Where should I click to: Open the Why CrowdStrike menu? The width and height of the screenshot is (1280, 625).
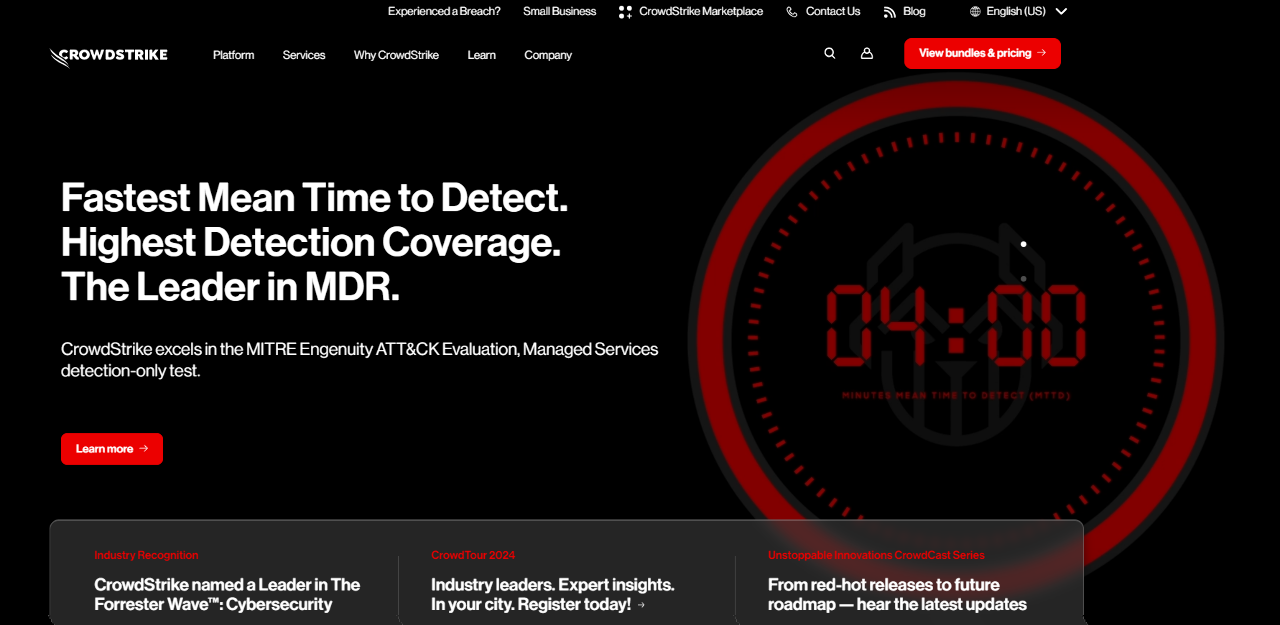pos(396,55)
